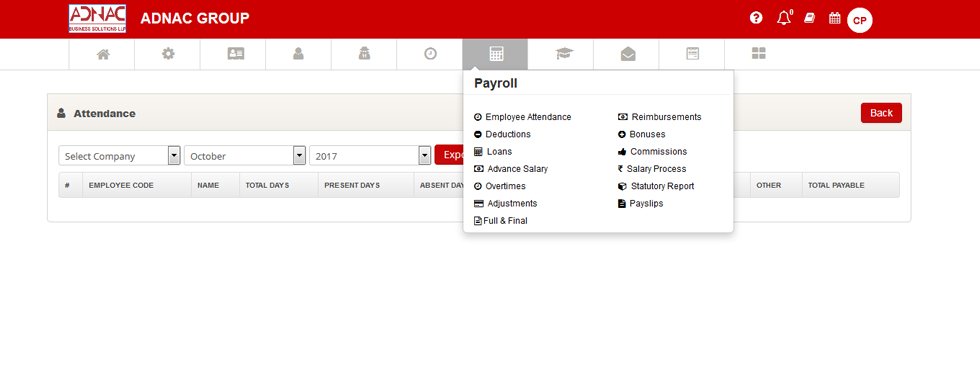Open the calendar icon in header
980x380 pixels.
pos(834,18)
